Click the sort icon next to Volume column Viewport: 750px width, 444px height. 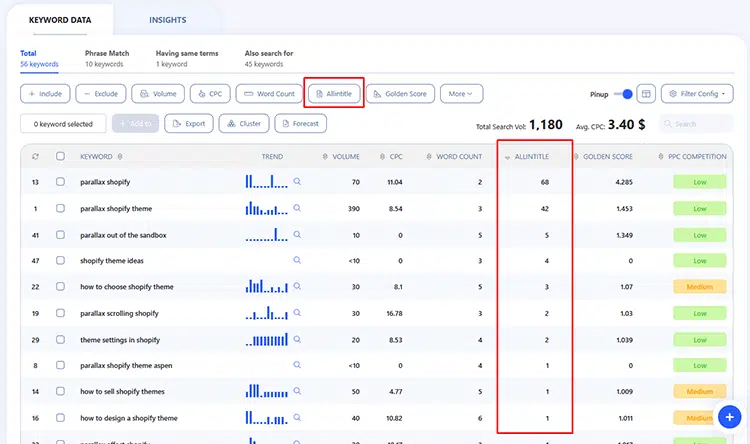click(325, 157)
